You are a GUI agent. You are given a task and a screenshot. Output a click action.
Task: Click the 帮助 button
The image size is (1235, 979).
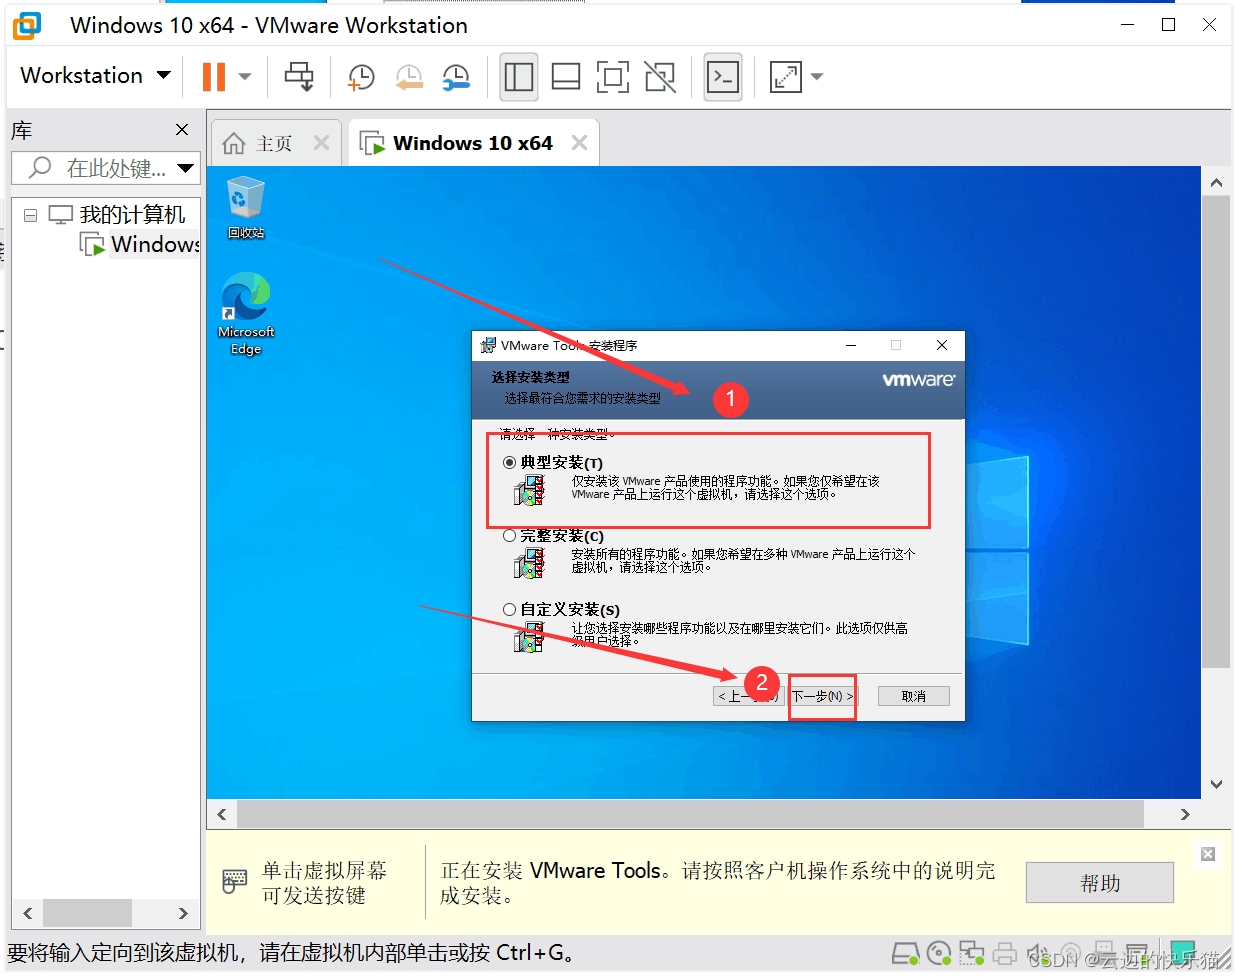[1100, 883]
